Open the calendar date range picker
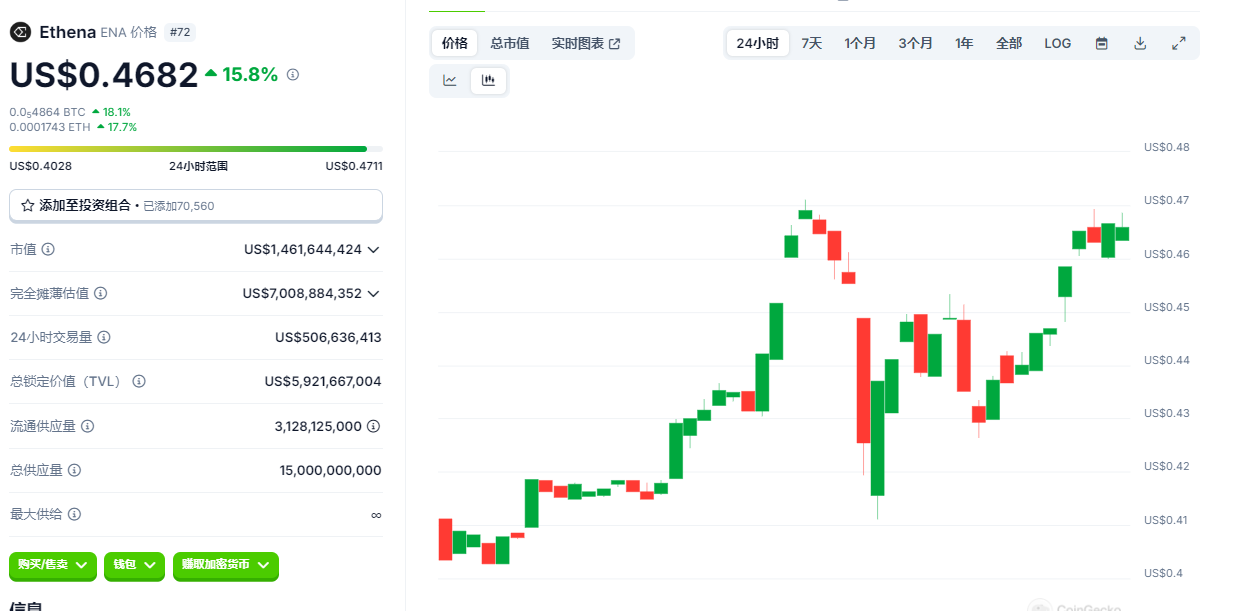Image resolution: width=1241 pixels, height=611 pixels. click(1101, 43)
